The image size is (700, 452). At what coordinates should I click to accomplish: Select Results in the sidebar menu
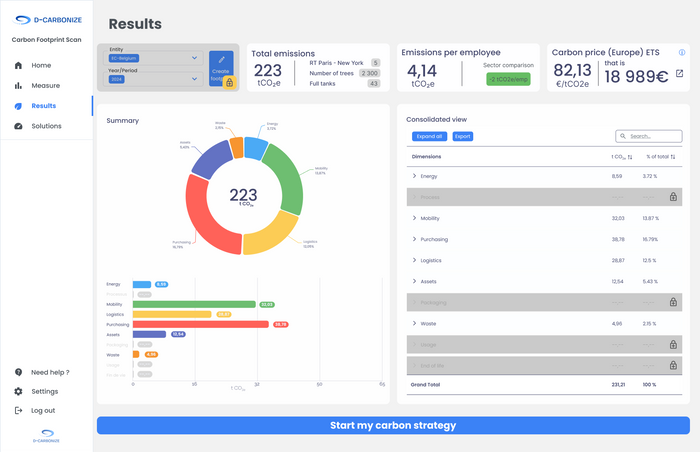44,106
